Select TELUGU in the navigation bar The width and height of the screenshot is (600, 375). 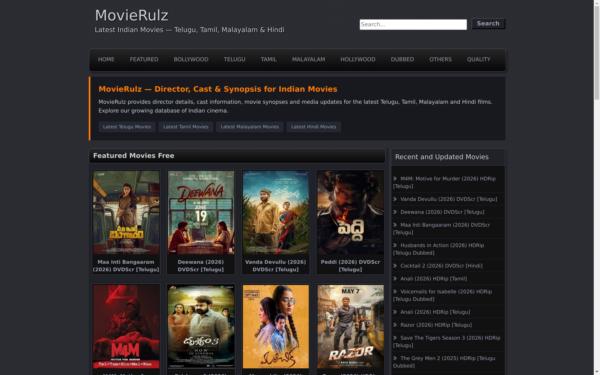(x=235, y=59)
